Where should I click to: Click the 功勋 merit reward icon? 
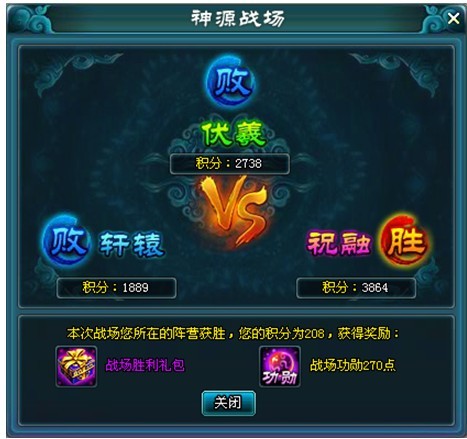(x=280, y=366)
